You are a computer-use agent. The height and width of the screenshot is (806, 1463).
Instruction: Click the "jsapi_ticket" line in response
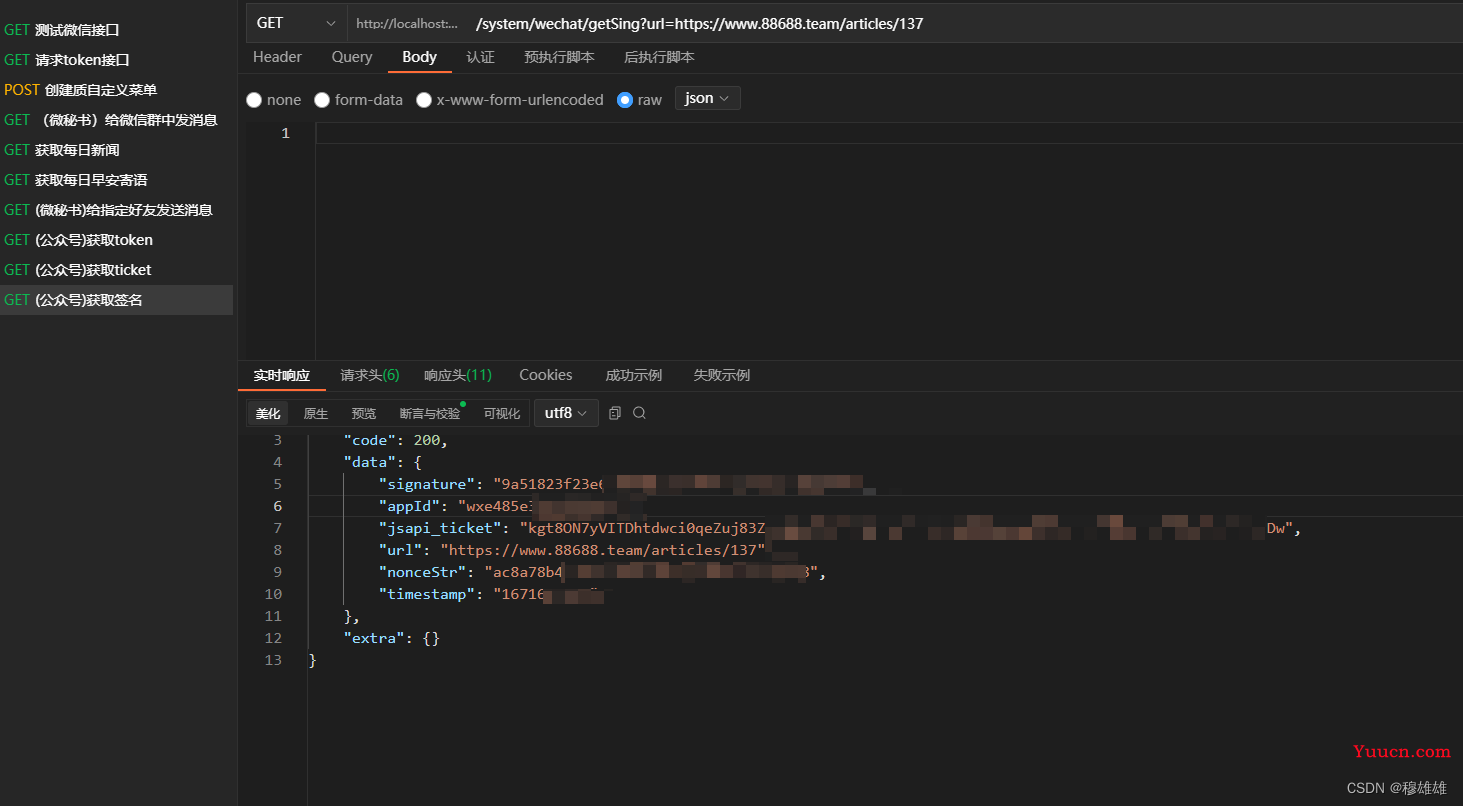coord(840,528)
